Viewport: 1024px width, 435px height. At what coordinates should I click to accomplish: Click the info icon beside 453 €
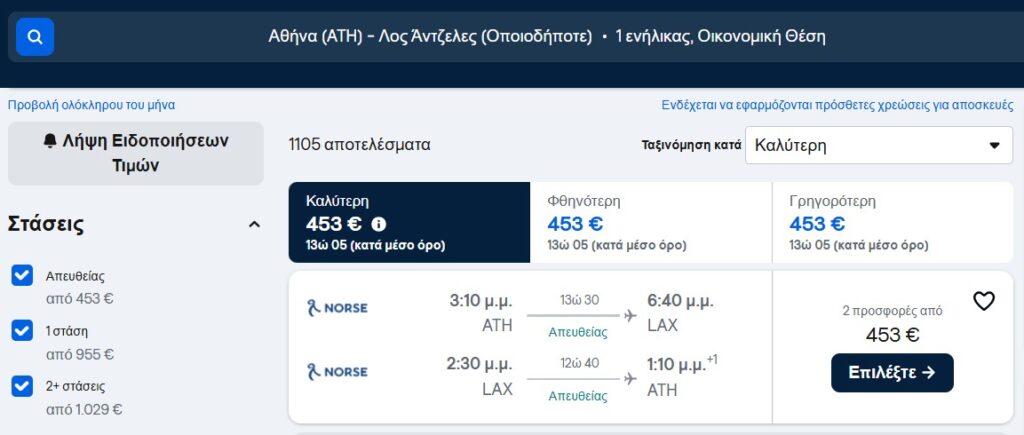click(x=379, y=225)
